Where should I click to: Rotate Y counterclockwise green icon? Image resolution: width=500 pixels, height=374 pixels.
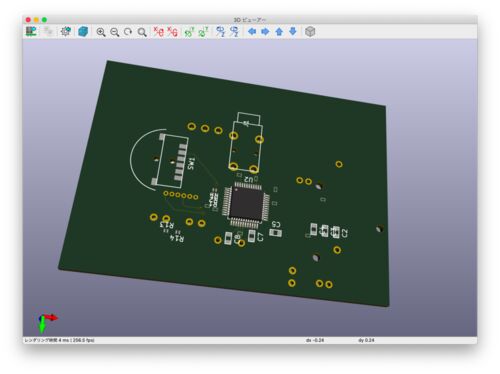(203, 32)
